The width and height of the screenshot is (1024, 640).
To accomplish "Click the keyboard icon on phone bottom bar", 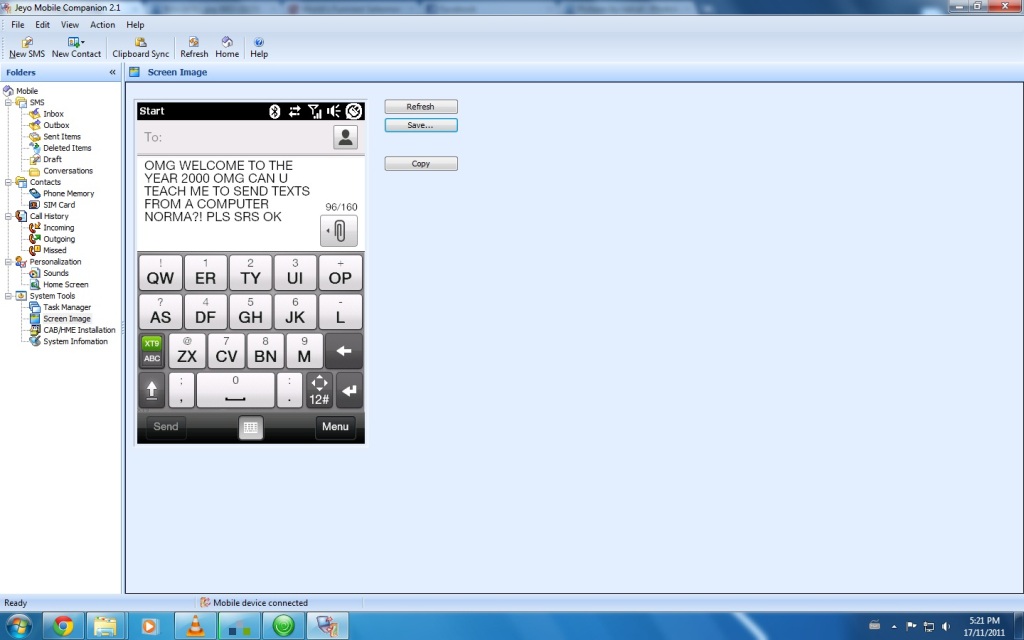I will tap(251, 427).
